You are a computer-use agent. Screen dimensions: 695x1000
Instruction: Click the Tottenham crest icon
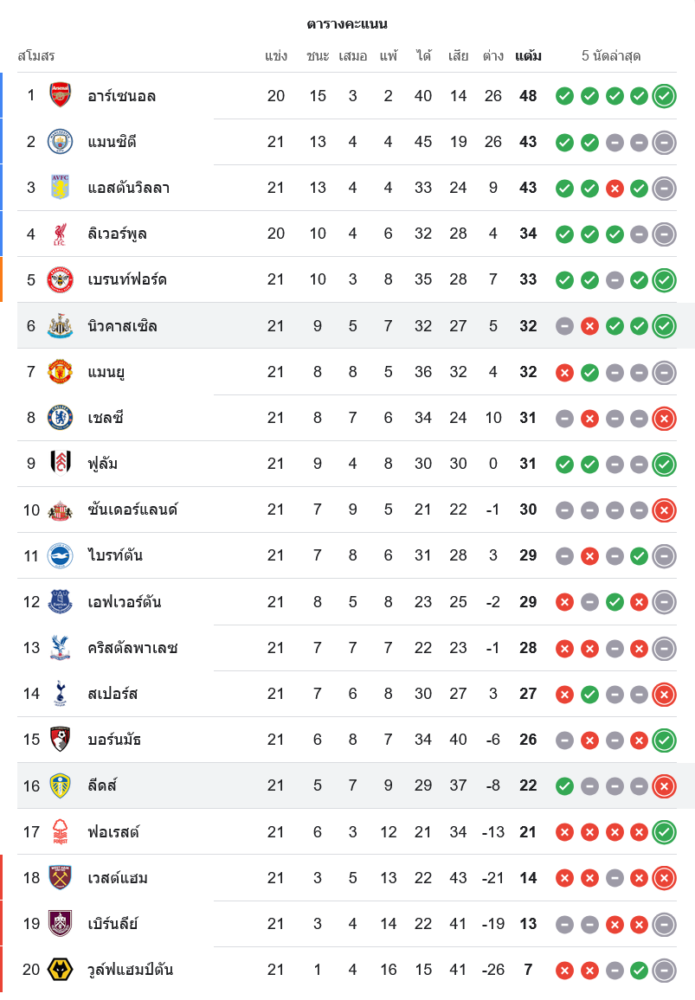[61, 694]
